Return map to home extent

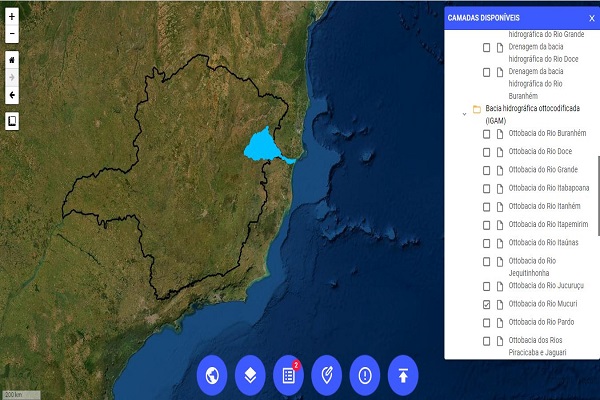[x=12, y=60]
